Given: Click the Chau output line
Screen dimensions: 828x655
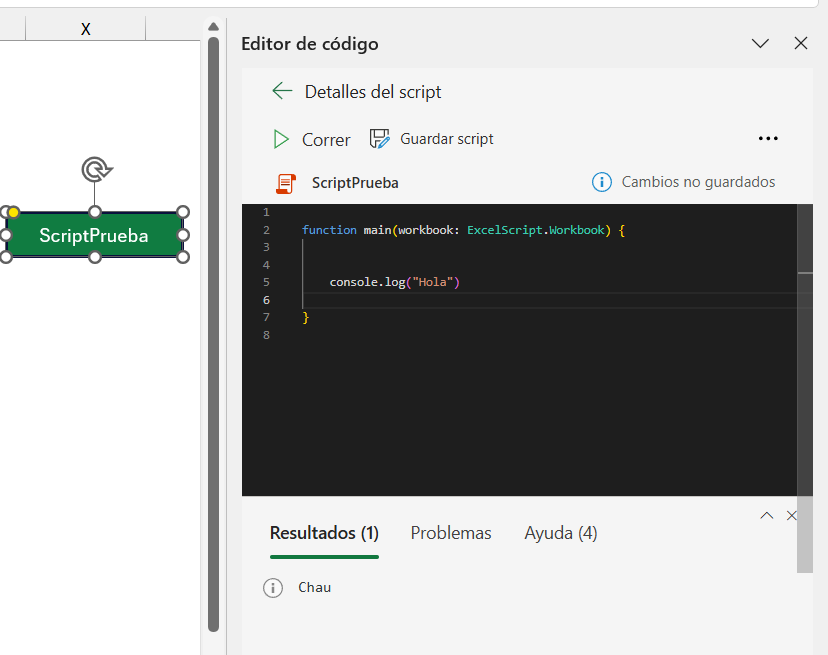Looking at the screenshot, I should tap(315, 587).
